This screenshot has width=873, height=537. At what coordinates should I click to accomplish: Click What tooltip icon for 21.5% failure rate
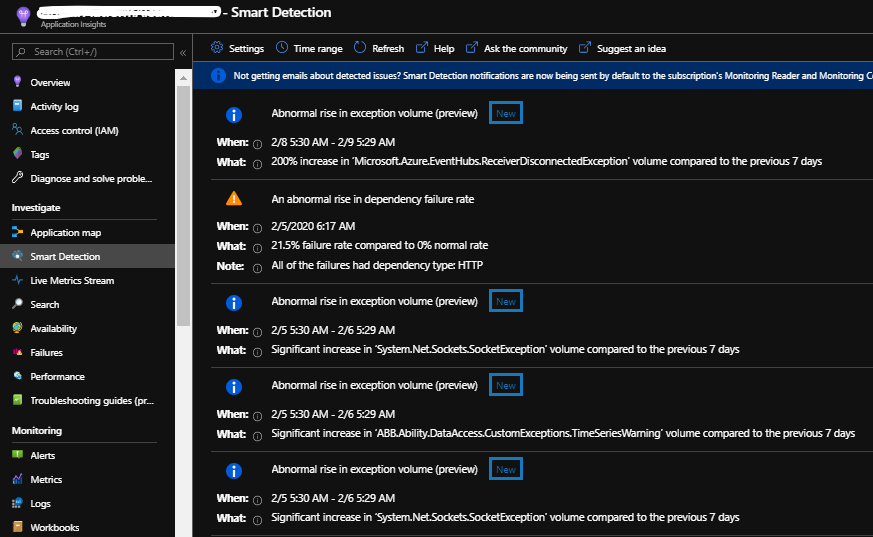click(257, 248)
